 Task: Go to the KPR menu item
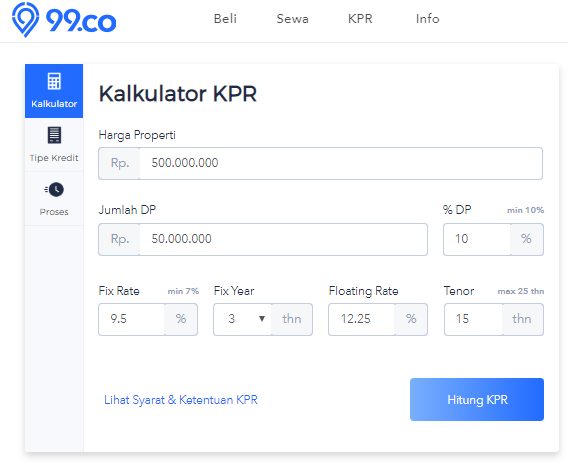coord(360,19)
